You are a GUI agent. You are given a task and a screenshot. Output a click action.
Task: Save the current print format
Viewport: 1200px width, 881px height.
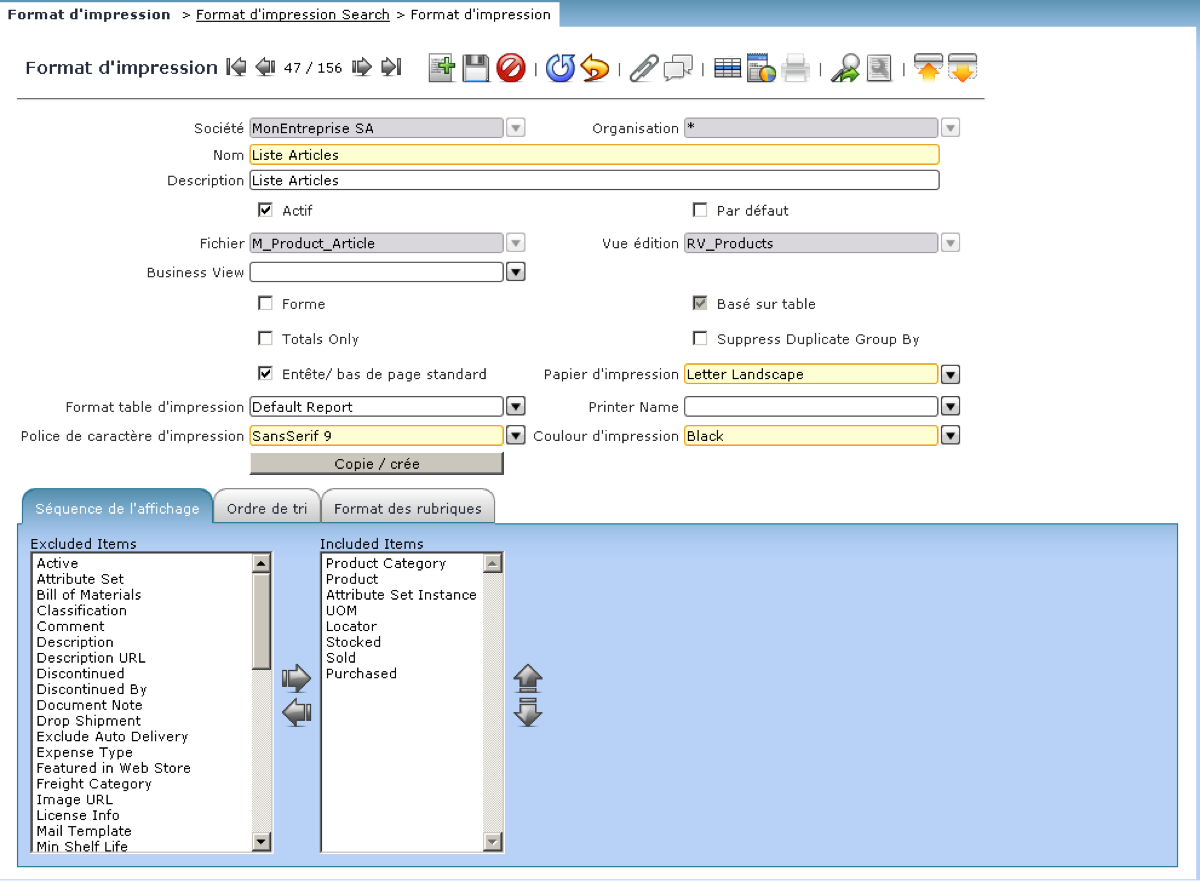[x=476, y=68]
